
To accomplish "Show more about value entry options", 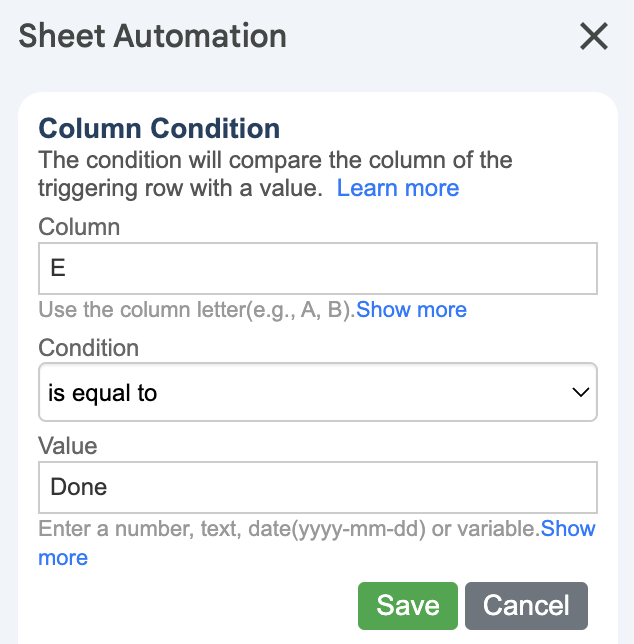I will coord(567,528).
